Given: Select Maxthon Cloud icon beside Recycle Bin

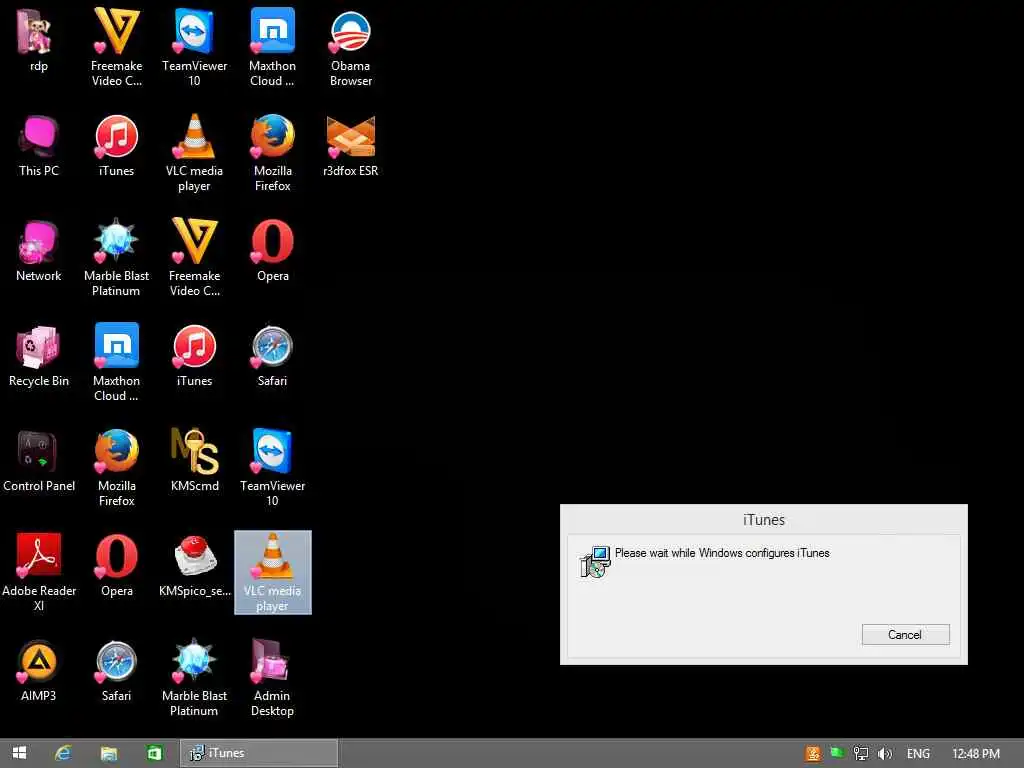Looking at the screenshot, I should coord(116,363).
